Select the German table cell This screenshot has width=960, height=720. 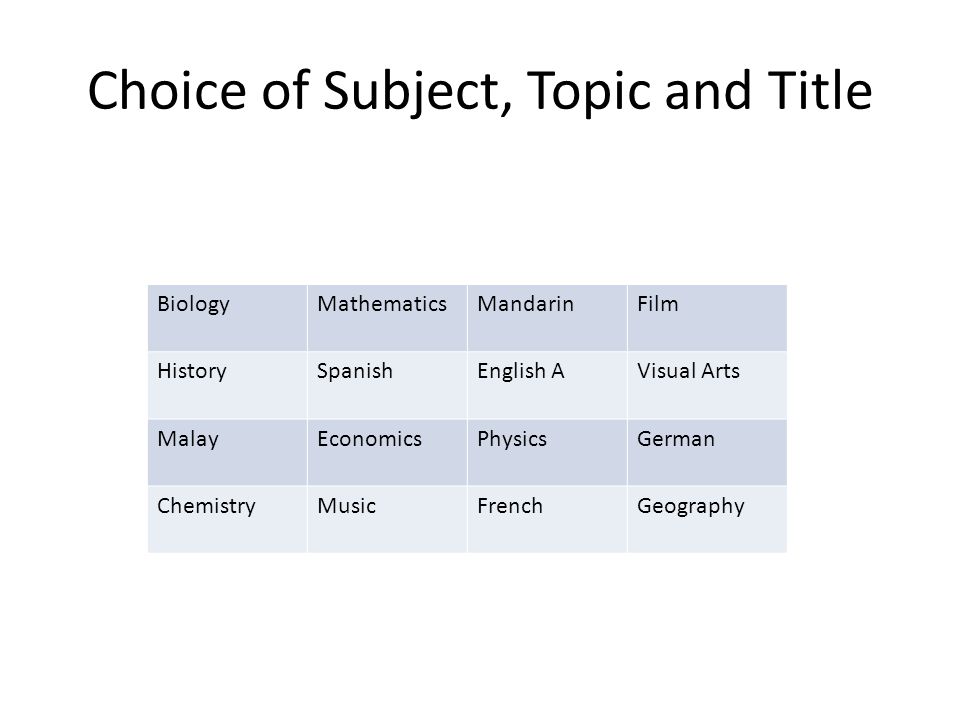pyautogui.click(x=707, y=452)
